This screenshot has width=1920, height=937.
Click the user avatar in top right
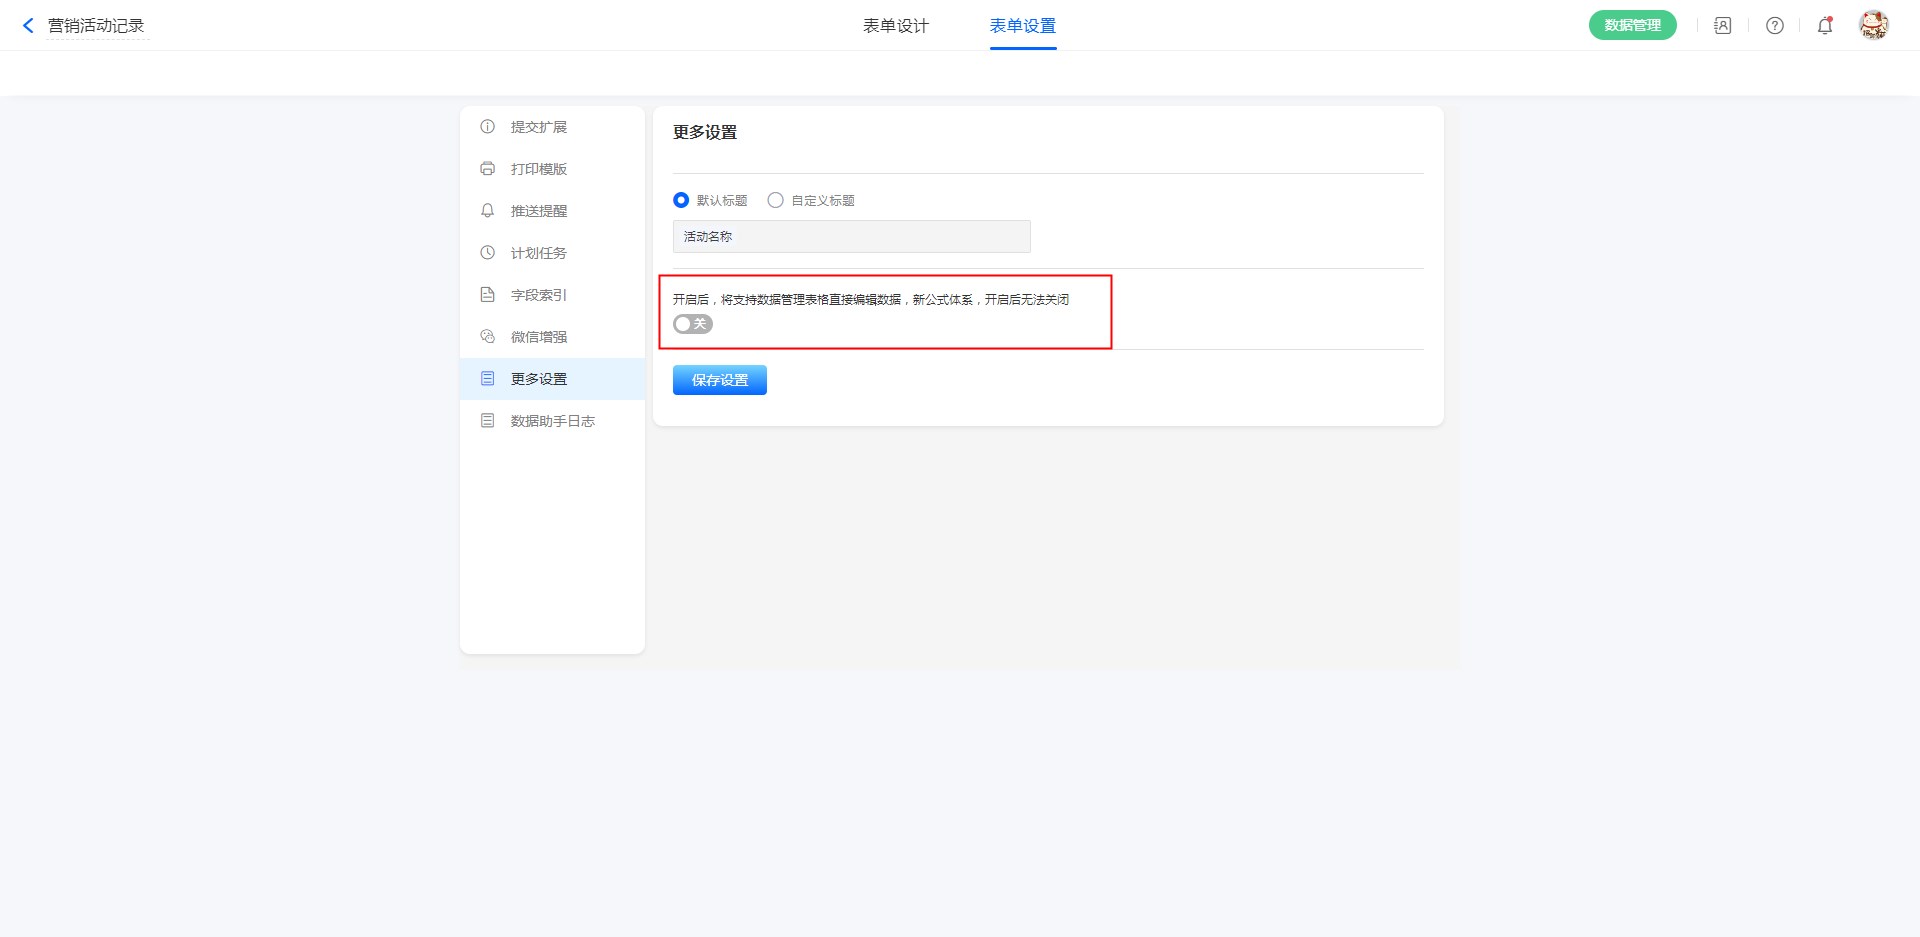click(1873, 25)
